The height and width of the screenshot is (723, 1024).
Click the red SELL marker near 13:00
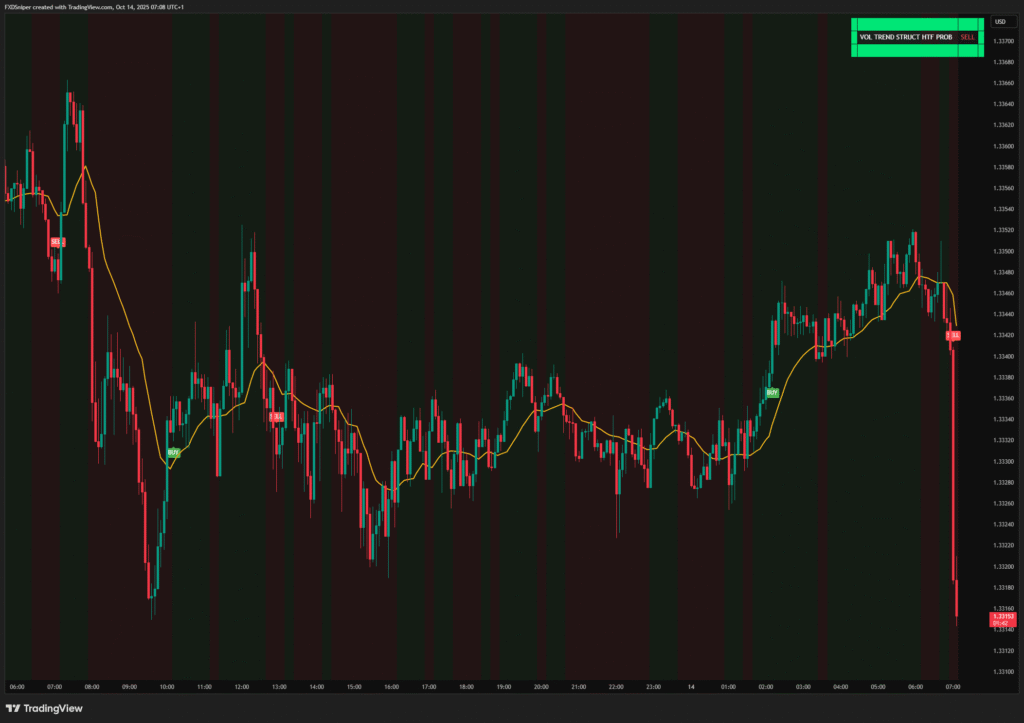276,416
